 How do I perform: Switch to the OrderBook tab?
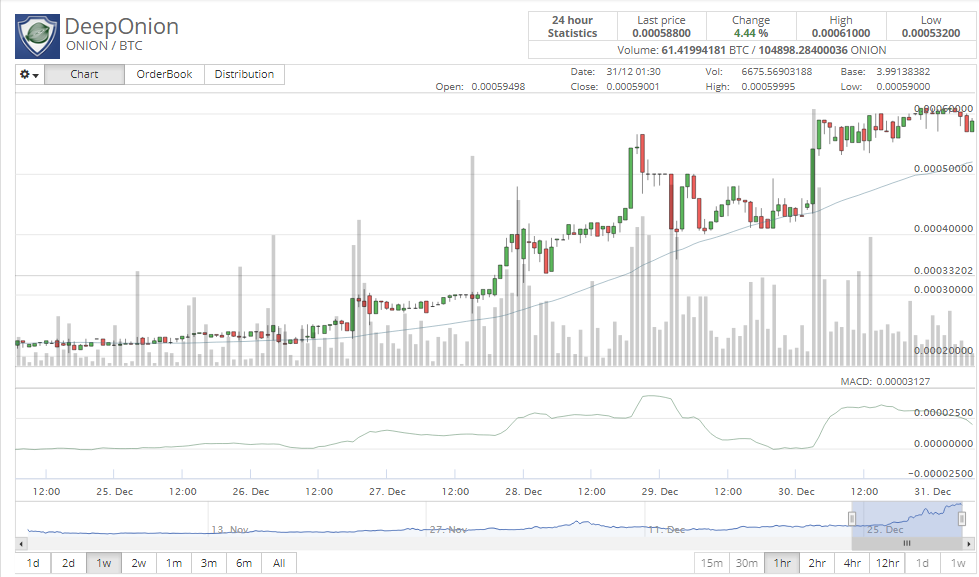point(164,74)
